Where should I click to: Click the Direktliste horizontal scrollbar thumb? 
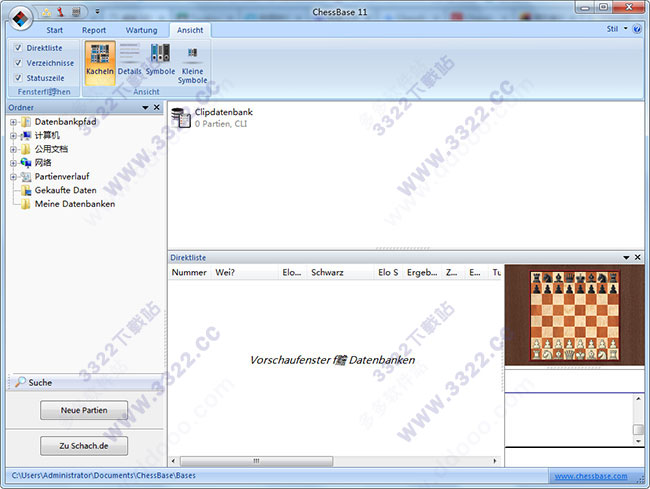pyautogui.click(x=257, y=461)
